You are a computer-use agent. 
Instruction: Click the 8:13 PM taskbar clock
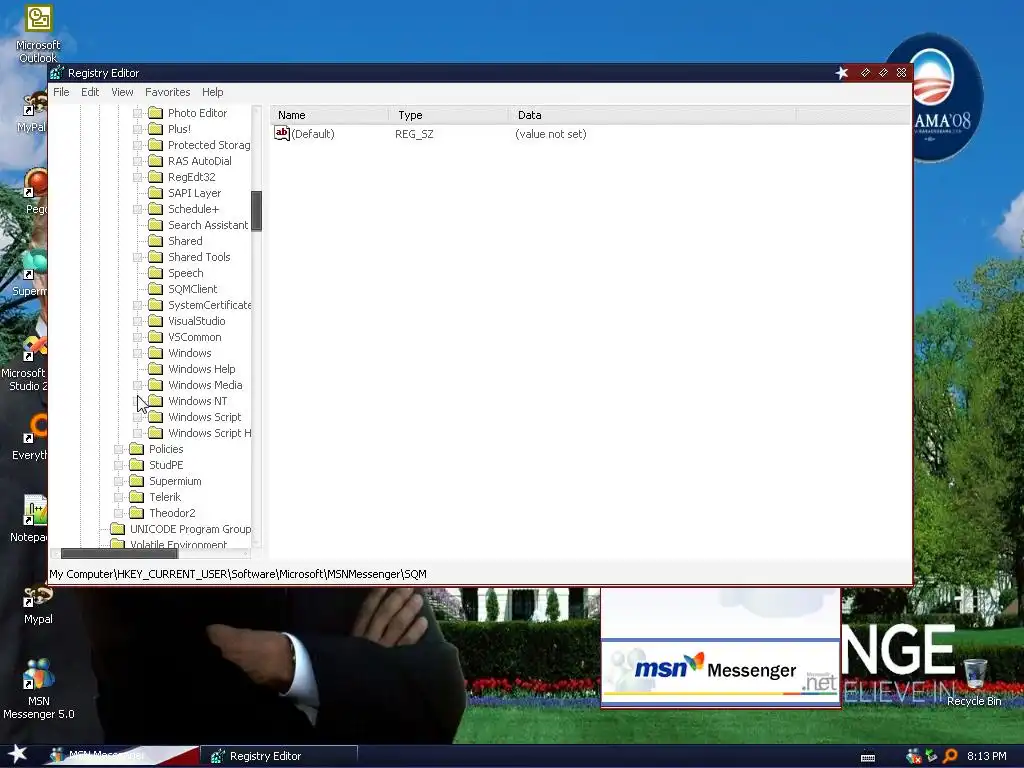click(986, 756)
